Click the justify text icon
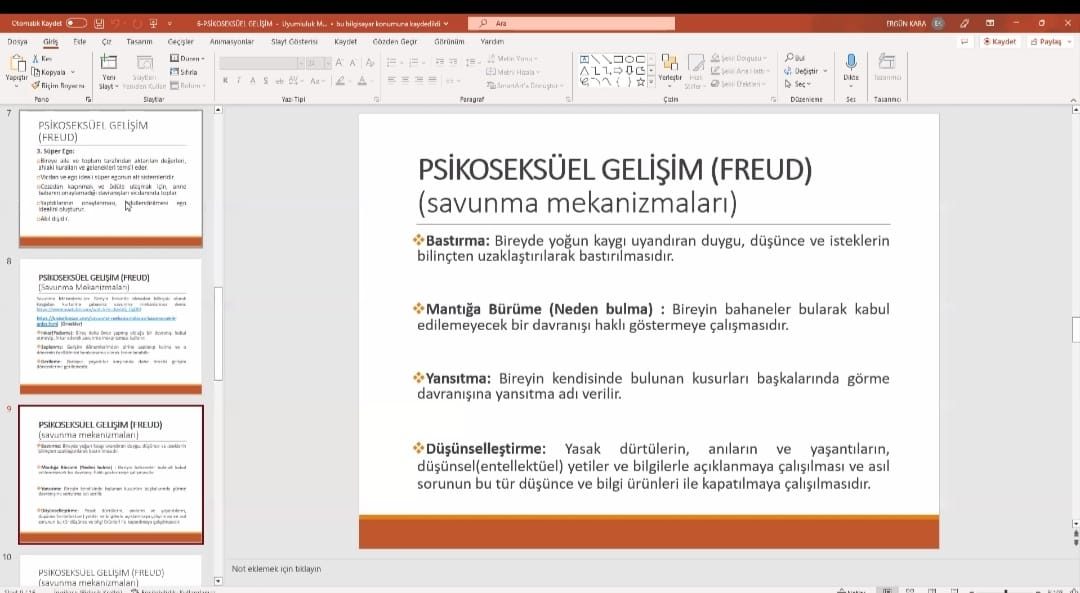The width and height of the screenshot is (1080, 593). (433, 81)
